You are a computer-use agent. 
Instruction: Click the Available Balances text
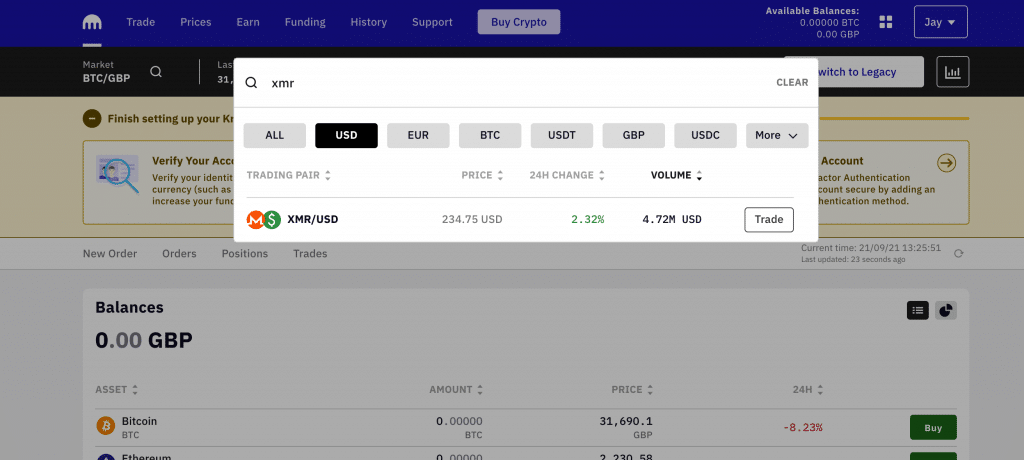(x=812, y=10)
